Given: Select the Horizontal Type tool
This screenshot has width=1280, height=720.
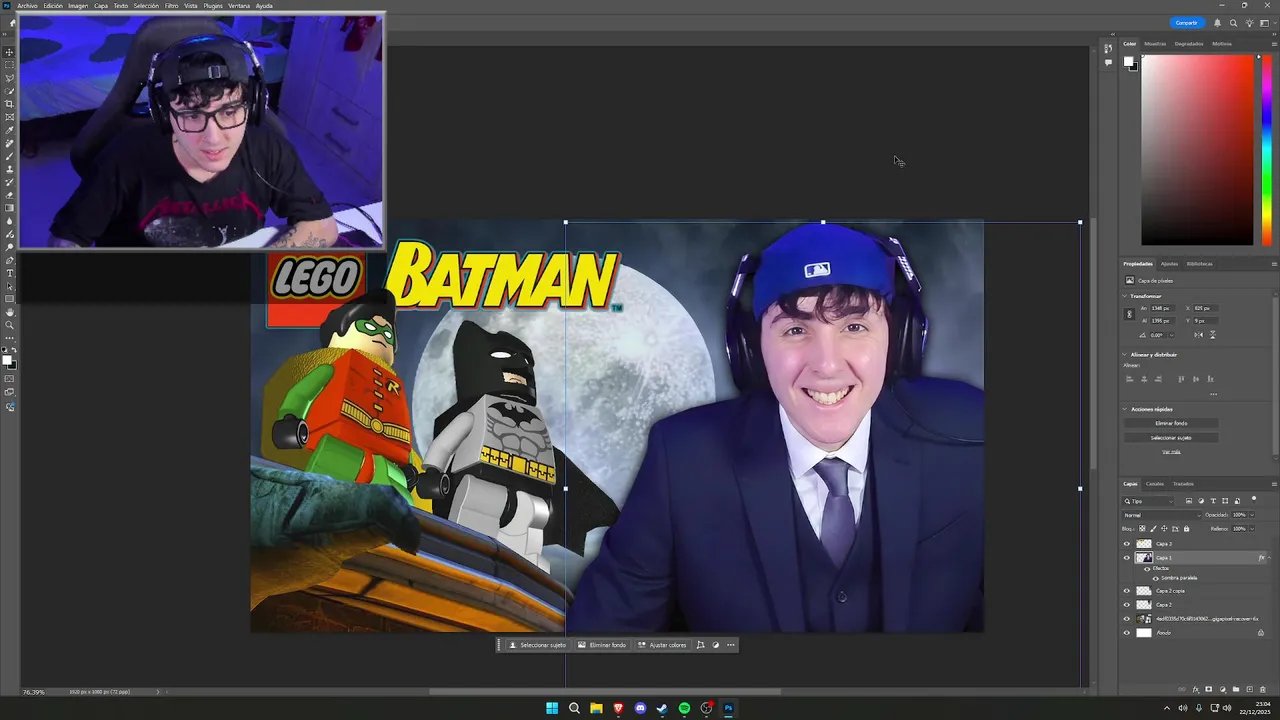Looking at the screenshot, I should (10, 273).
